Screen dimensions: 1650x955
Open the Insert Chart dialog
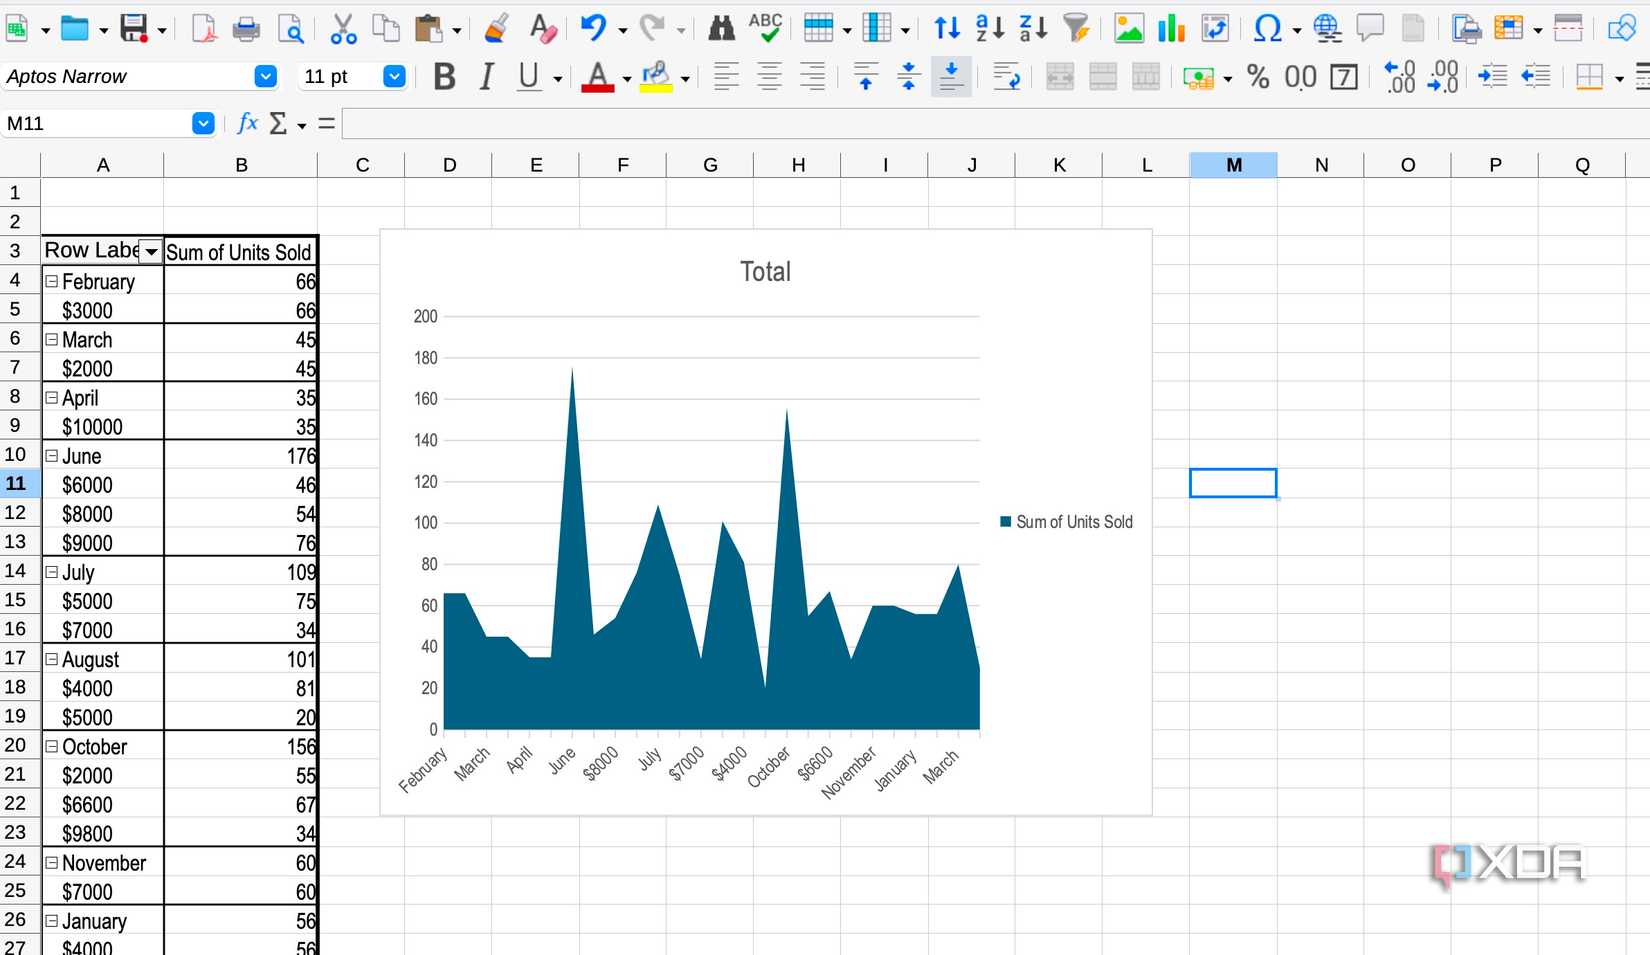[x=1170, y=28]
